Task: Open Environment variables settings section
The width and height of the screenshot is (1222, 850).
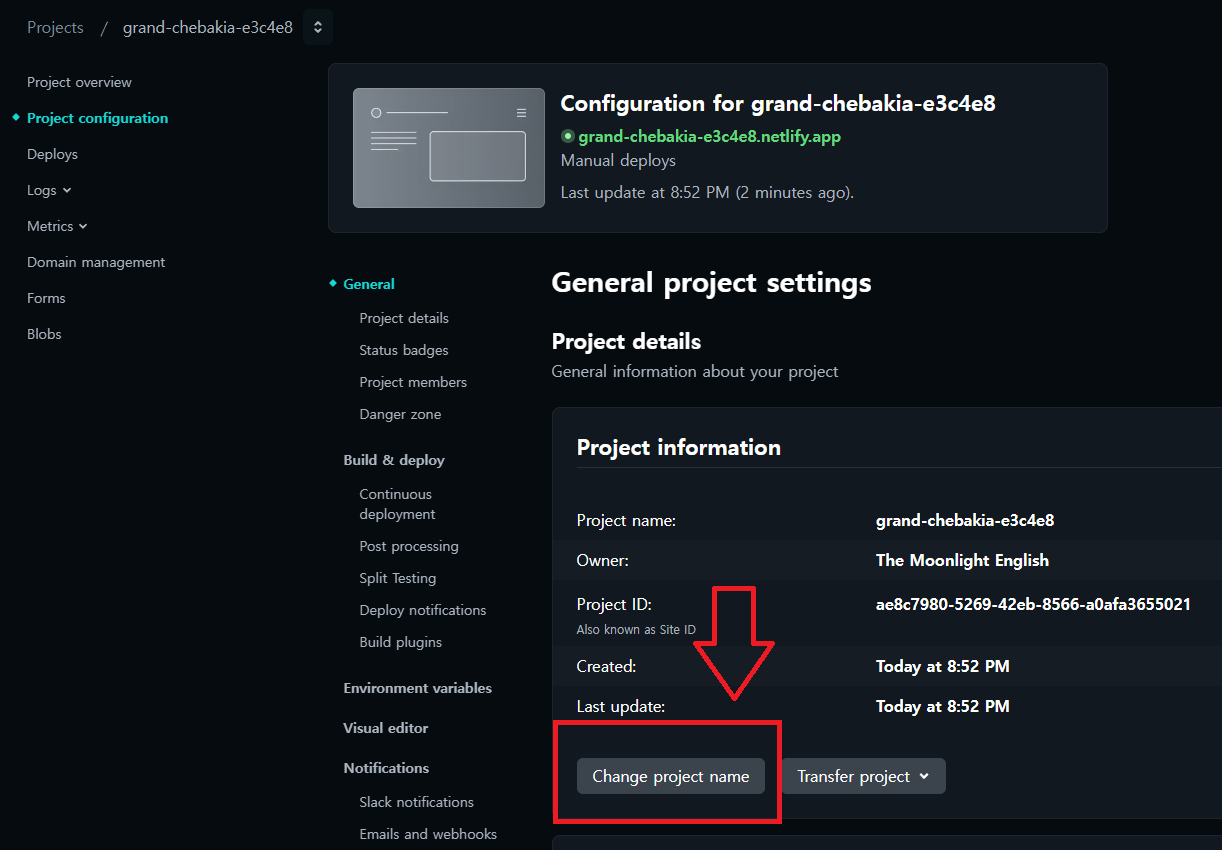Action: [x=418, y=688]
